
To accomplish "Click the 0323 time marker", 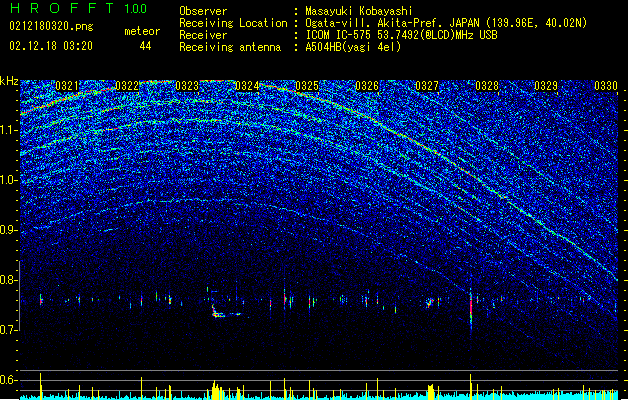I will click(x=187, y=86).
